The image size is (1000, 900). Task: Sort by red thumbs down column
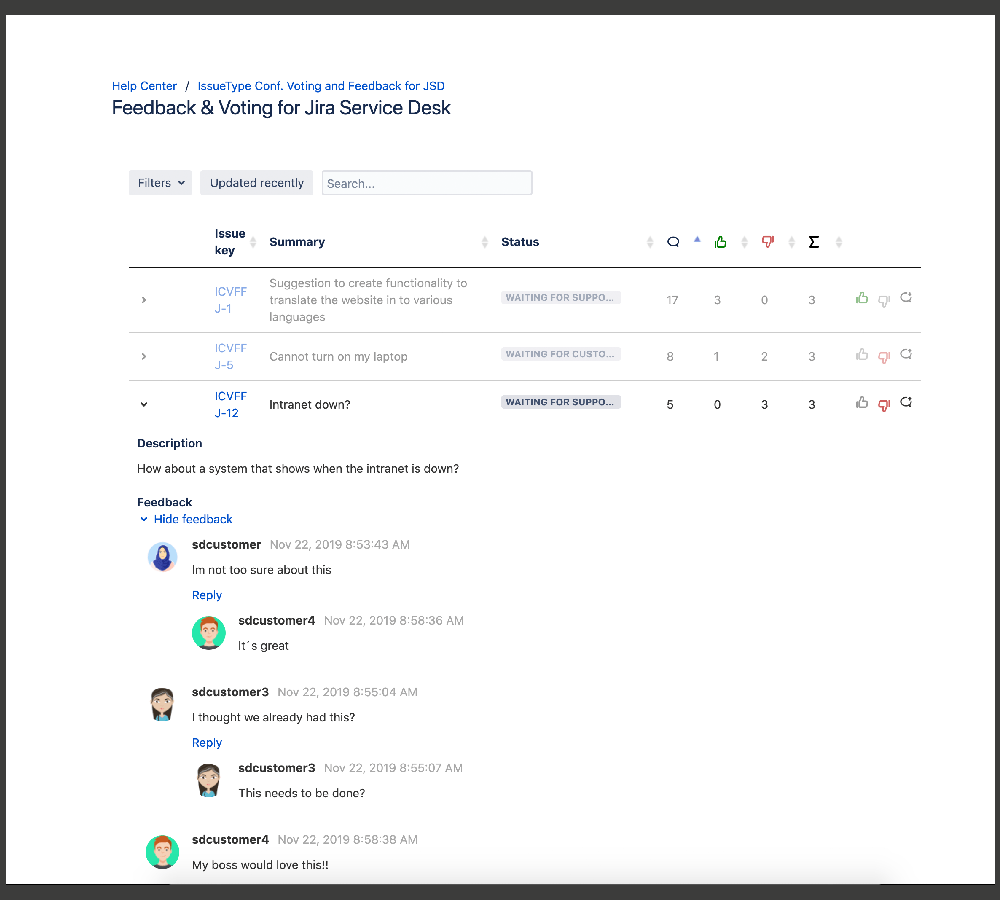click(x=768, y=242)
